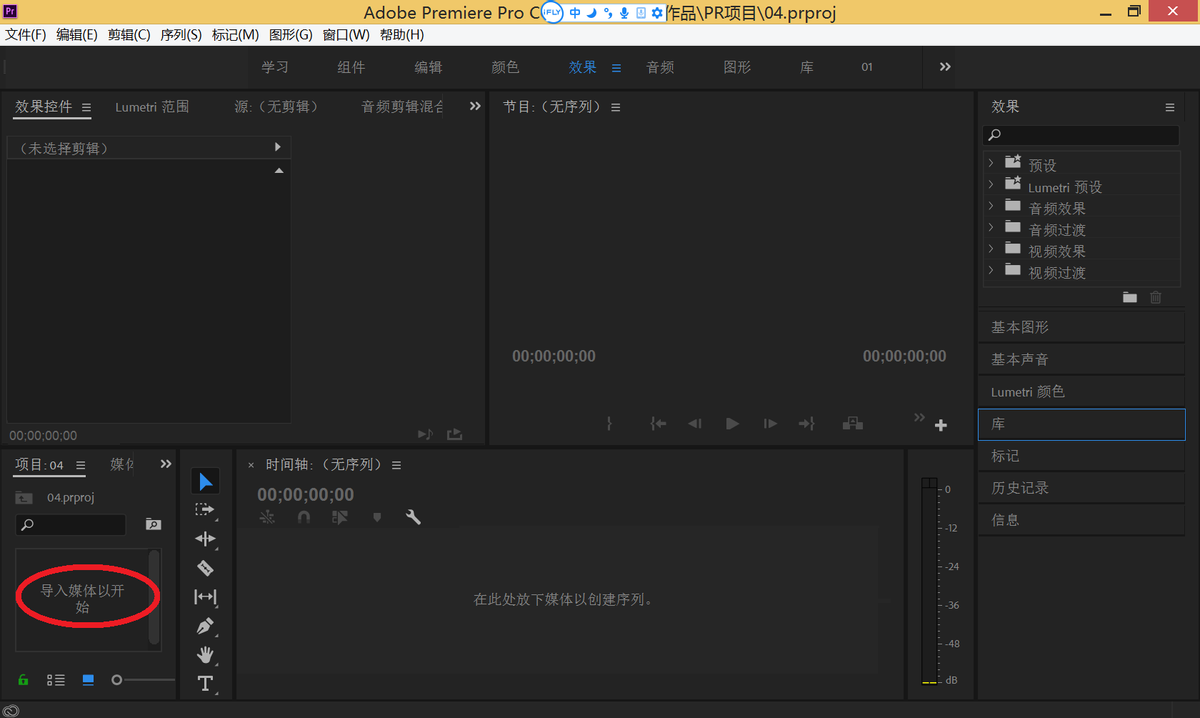Screen dimensions: 1200x718
Task: Open Creative Cloud icon in status bar
Action: coord(11,710)
